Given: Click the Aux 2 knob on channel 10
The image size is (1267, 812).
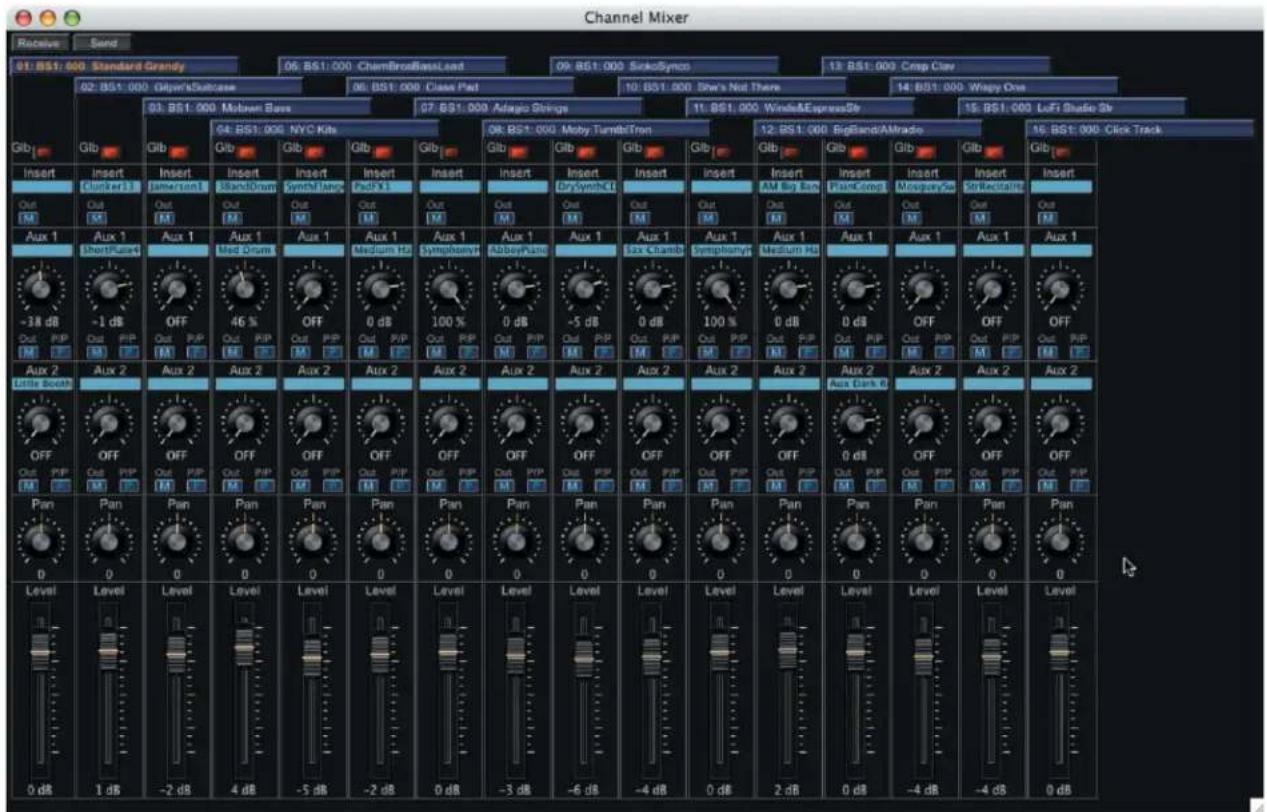Looking at the screenshot, I should 652,422.
